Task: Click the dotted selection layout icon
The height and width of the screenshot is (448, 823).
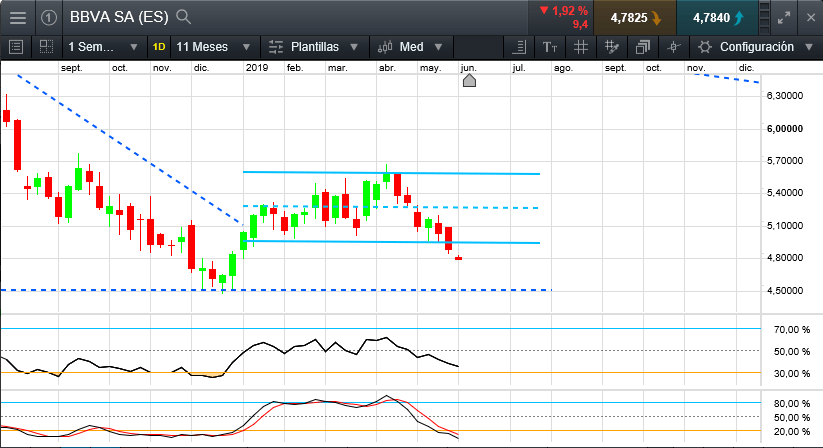Action: (x=46, y=47)
